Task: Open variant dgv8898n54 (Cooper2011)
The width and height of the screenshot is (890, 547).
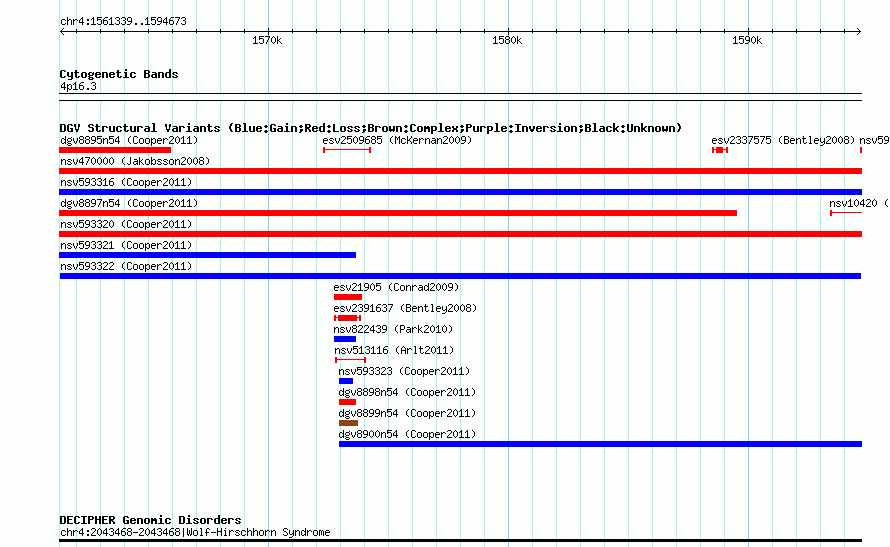Action: [x=407, y=392]
